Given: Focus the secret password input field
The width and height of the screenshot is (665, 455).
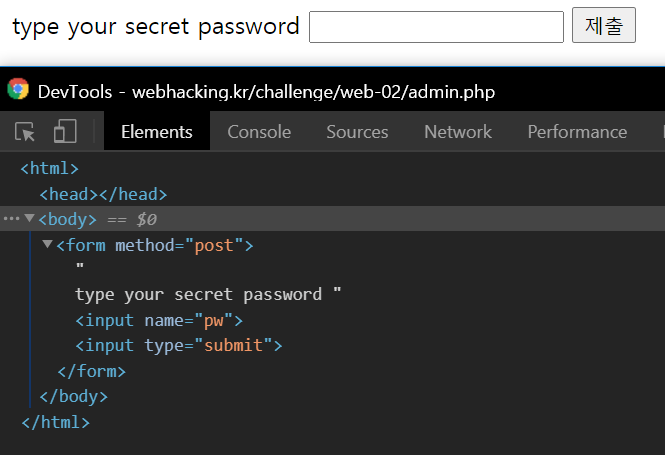Looking at the screenshot, I should click(436, 27).
